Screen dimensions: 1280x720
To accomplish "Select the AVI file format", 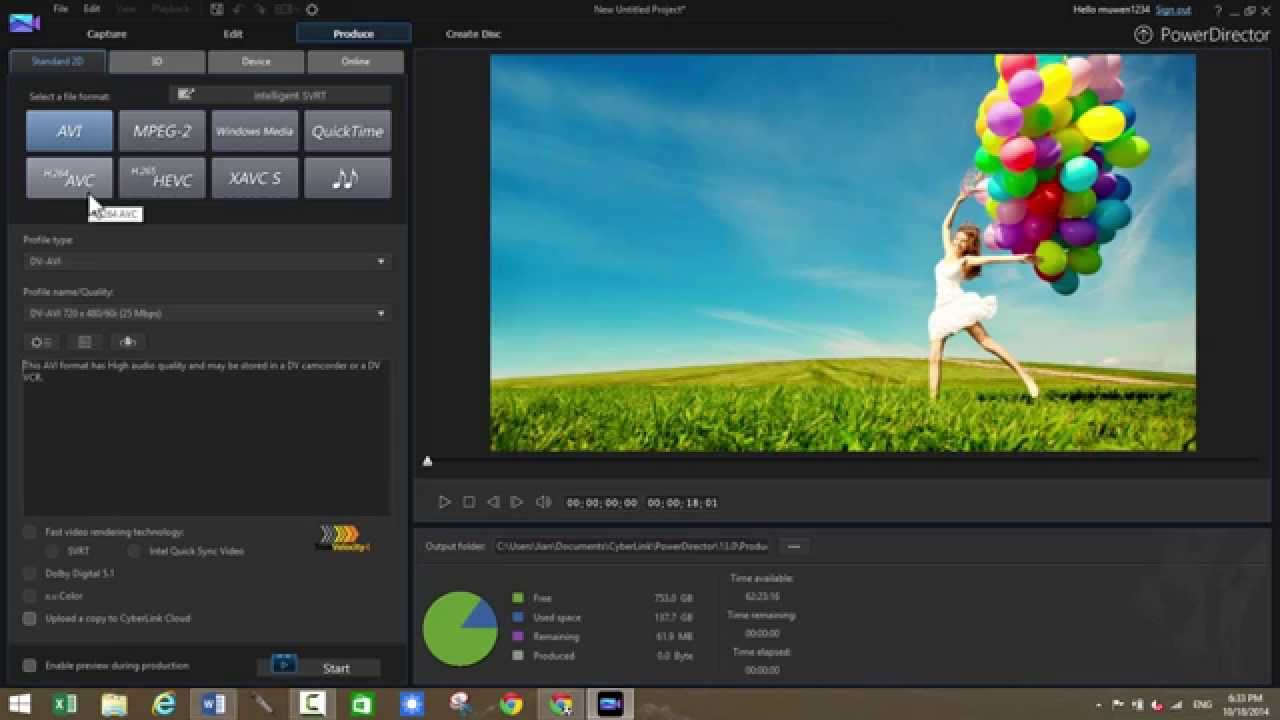I will [68, 130].
